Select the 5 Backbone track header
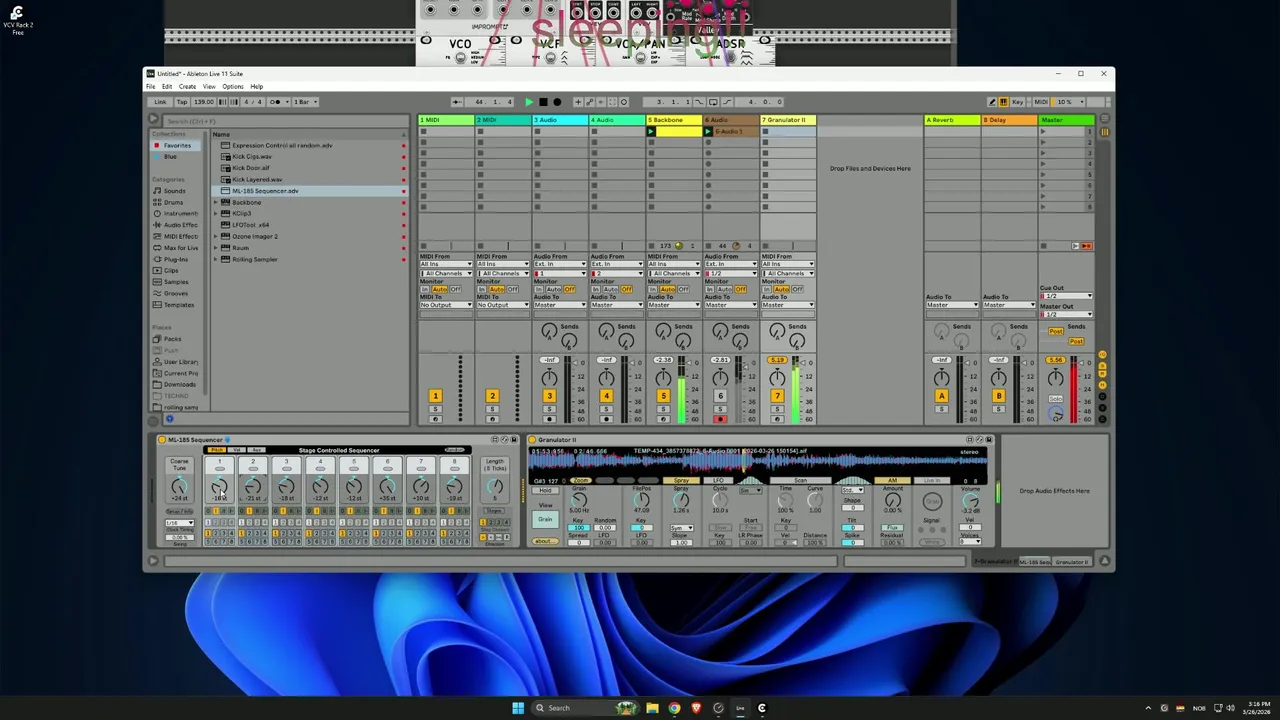1280x720 pixels. [x=674, y=120]
